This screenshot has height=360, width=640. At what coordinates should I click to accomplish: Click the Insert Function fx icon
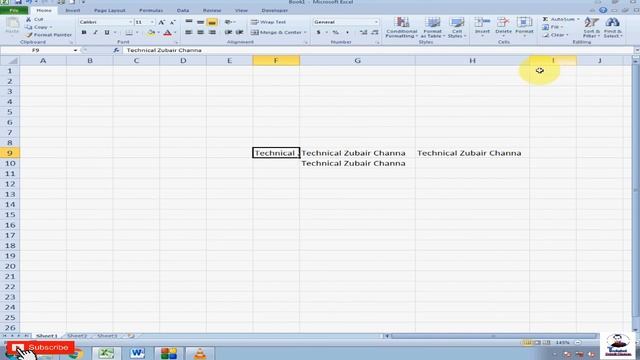116,50
